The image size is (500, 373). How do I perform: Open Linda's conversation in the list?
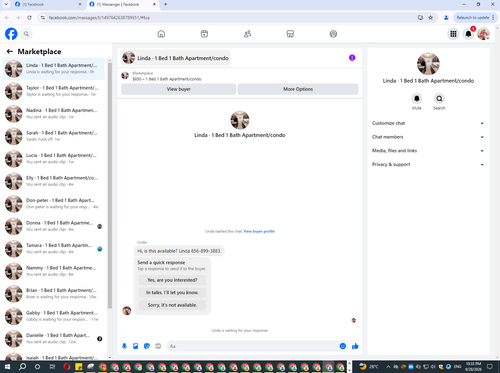click(x=53, y=69)
